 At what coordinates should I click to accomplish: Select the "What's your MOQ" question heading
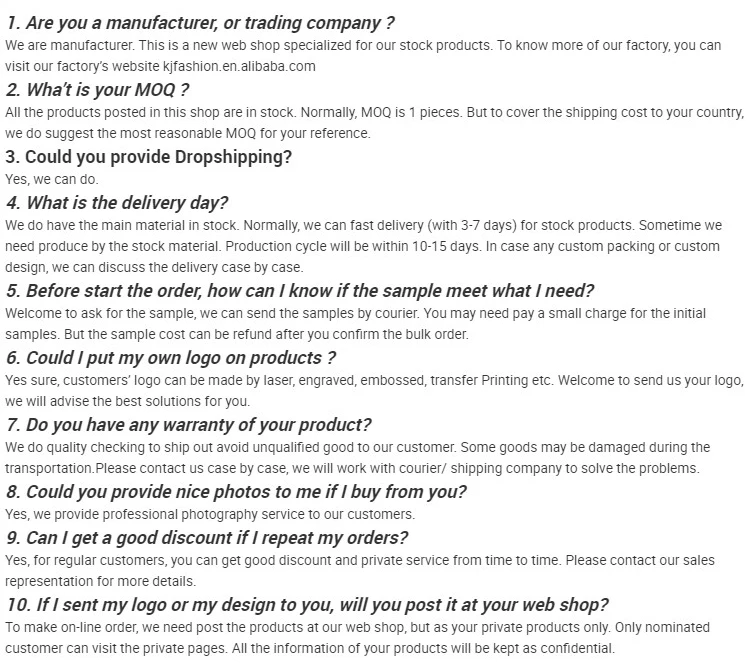[98, 90]
